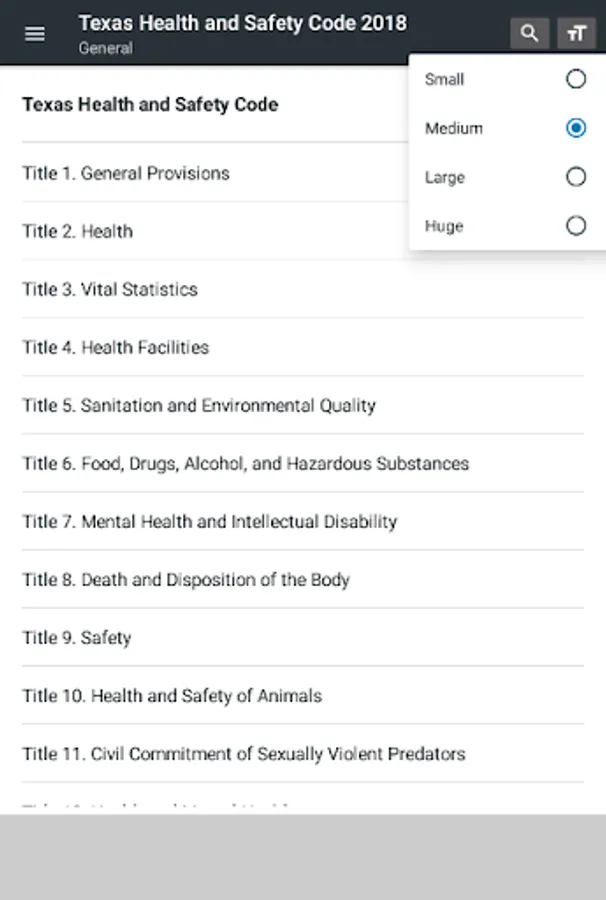The height and width of the screenshot is (900, 606).
Task: Open Title 5. Sanitation and Environmental Quality
Action: tap(199, 405)
